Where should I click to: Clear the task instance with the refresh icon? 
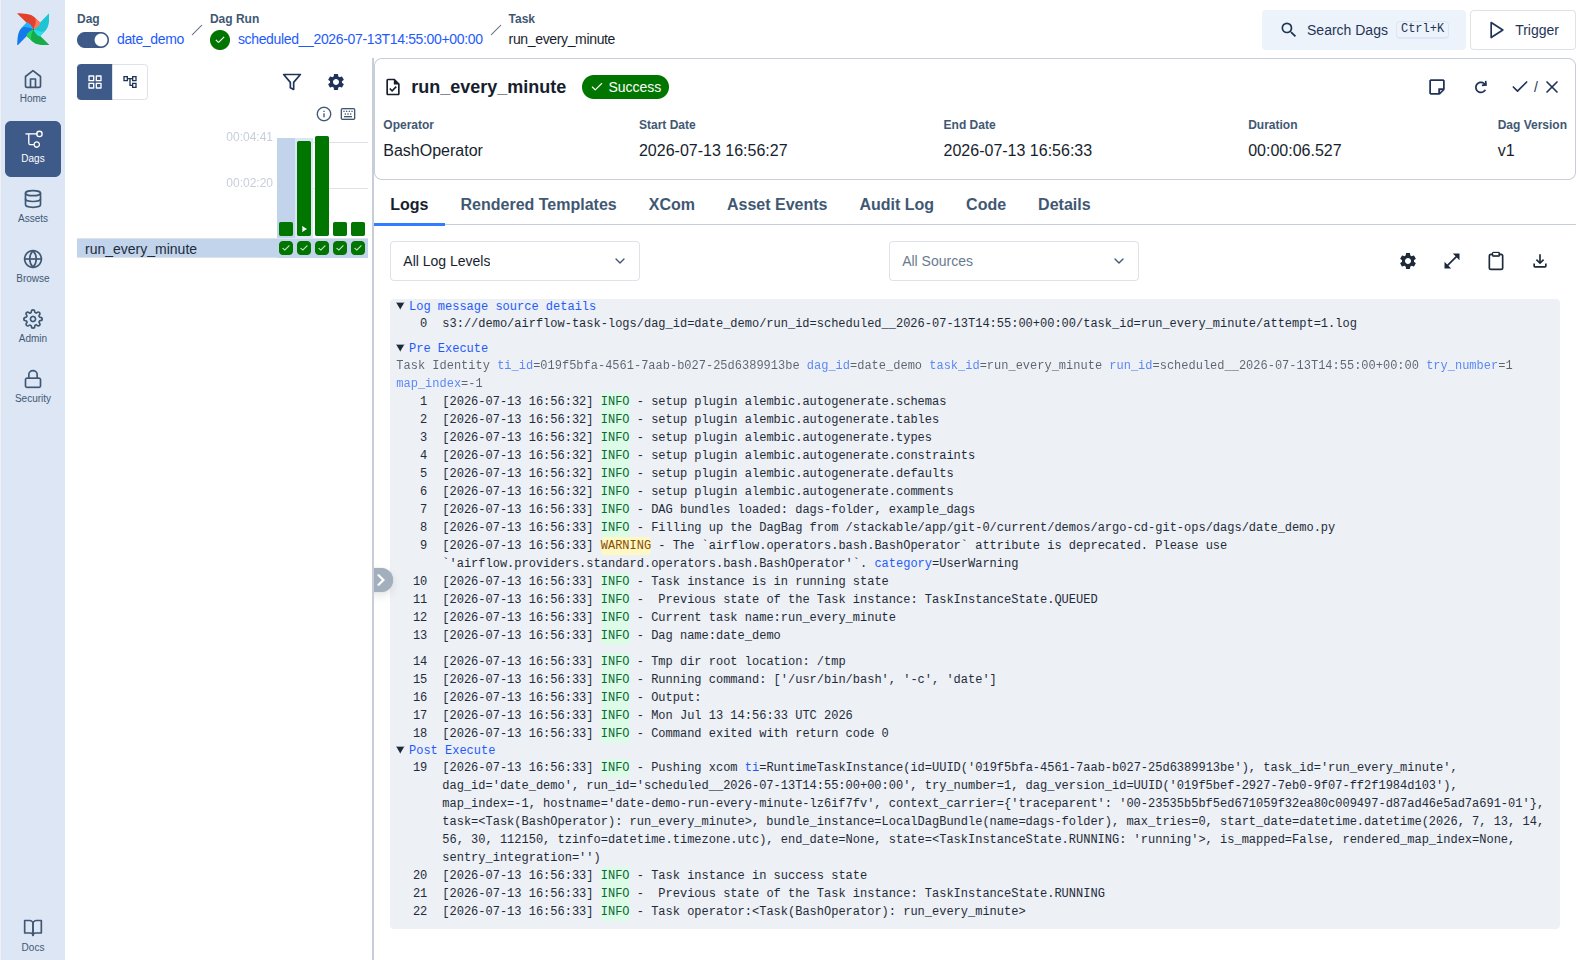point(1481,87)
